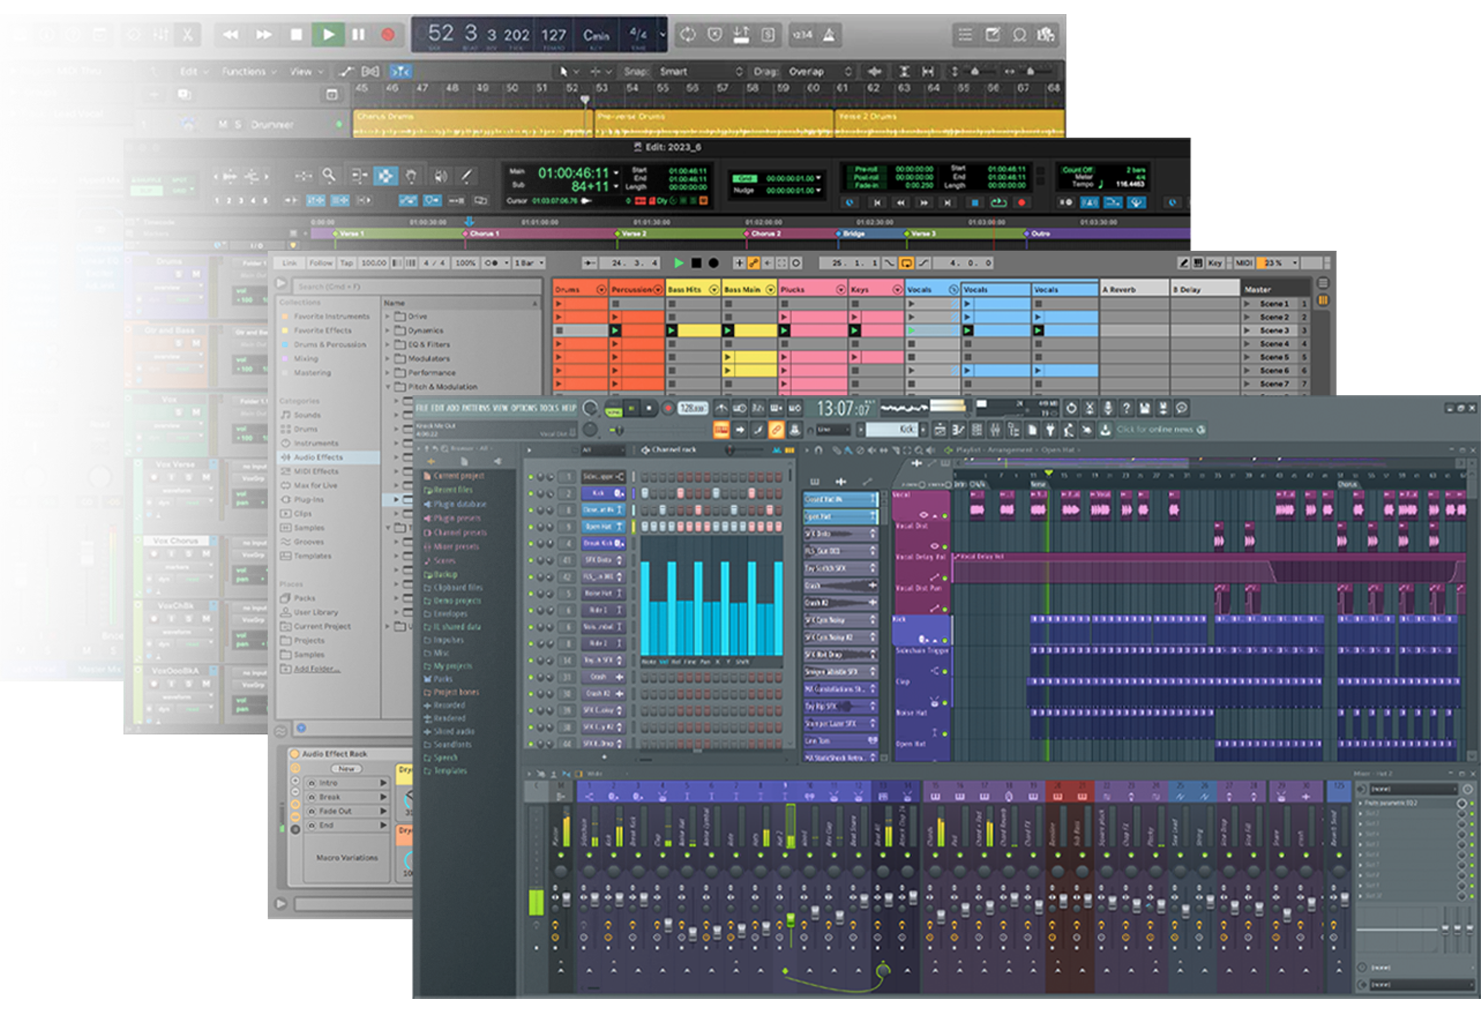
Task: Click the FL Studio record button
Action: [668, 408]
